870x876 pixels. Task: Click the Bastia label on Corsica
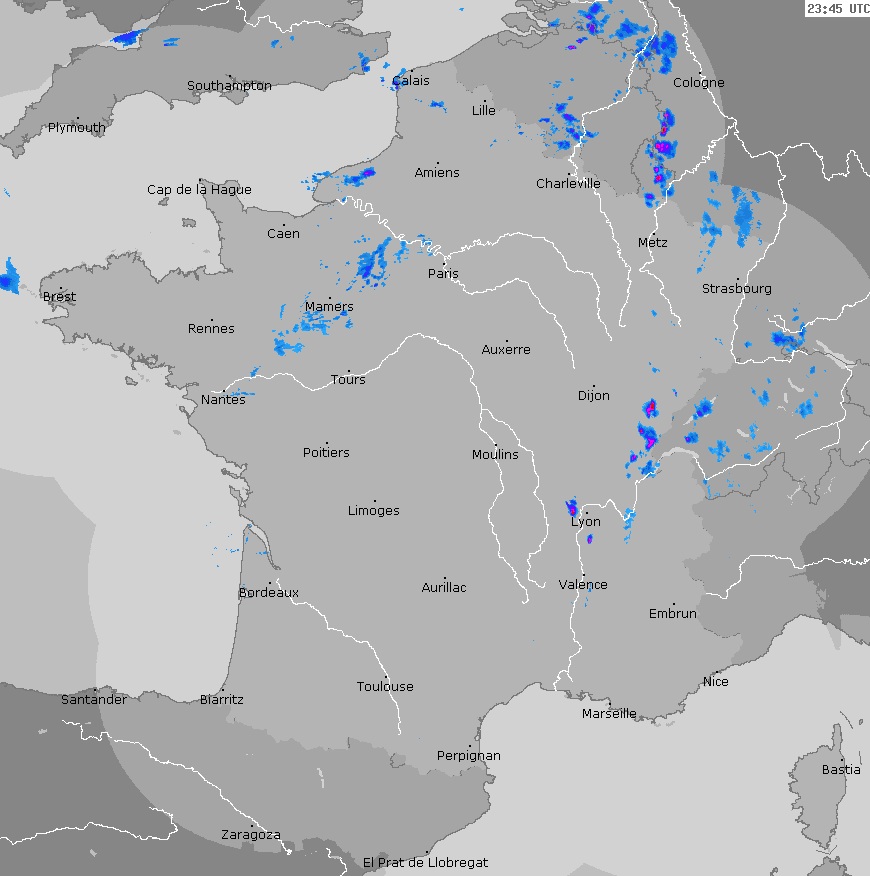(841, 770)
